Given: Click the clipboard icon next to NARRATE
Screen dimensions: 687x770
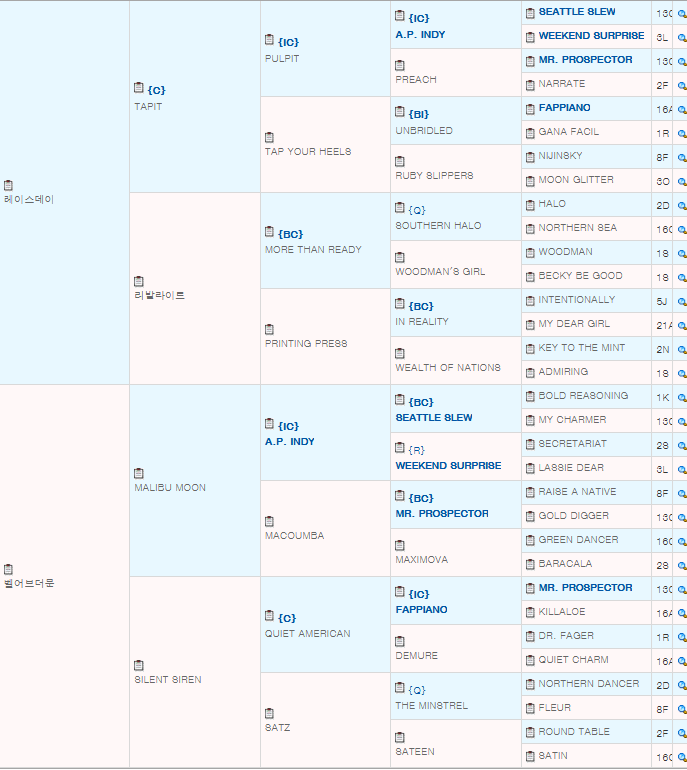Looking at the screenshot, I should 530,85.
